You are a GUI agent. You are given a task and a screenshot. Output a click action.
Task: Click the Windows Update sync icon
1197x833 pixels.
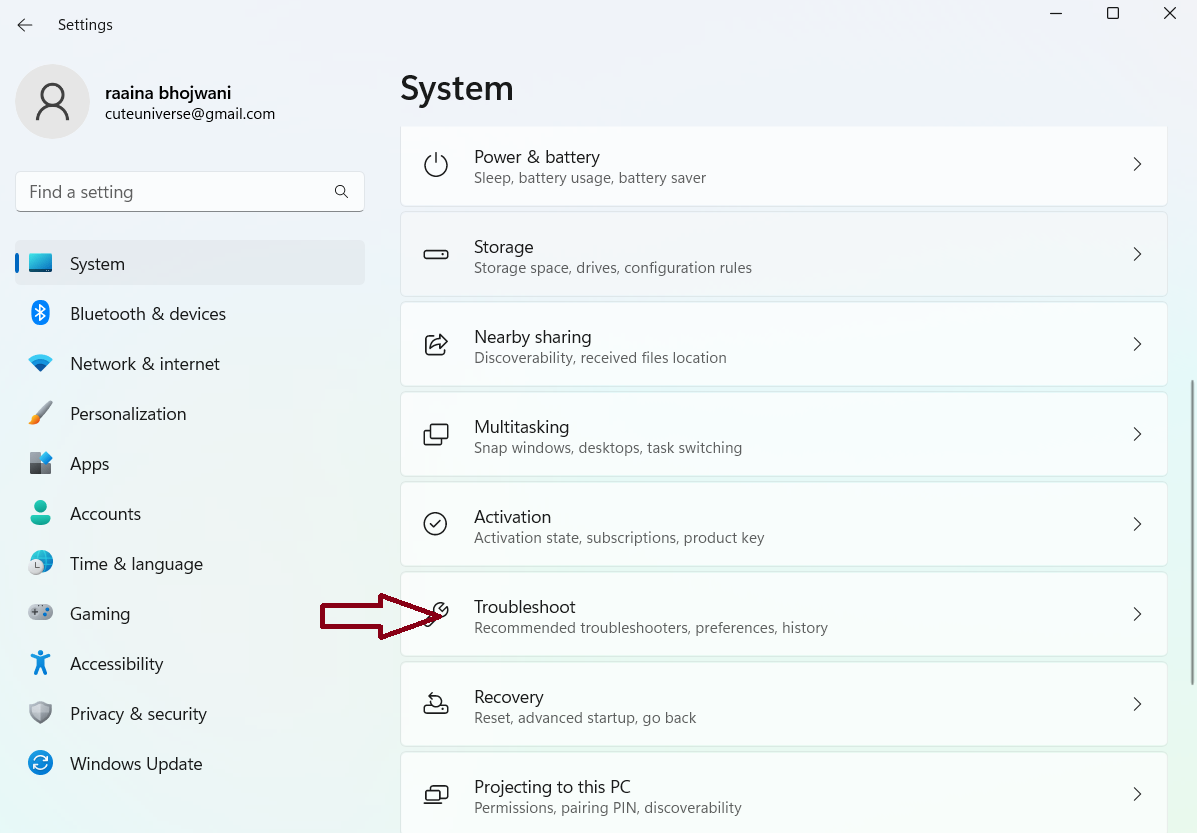click(x=40, y=764)
